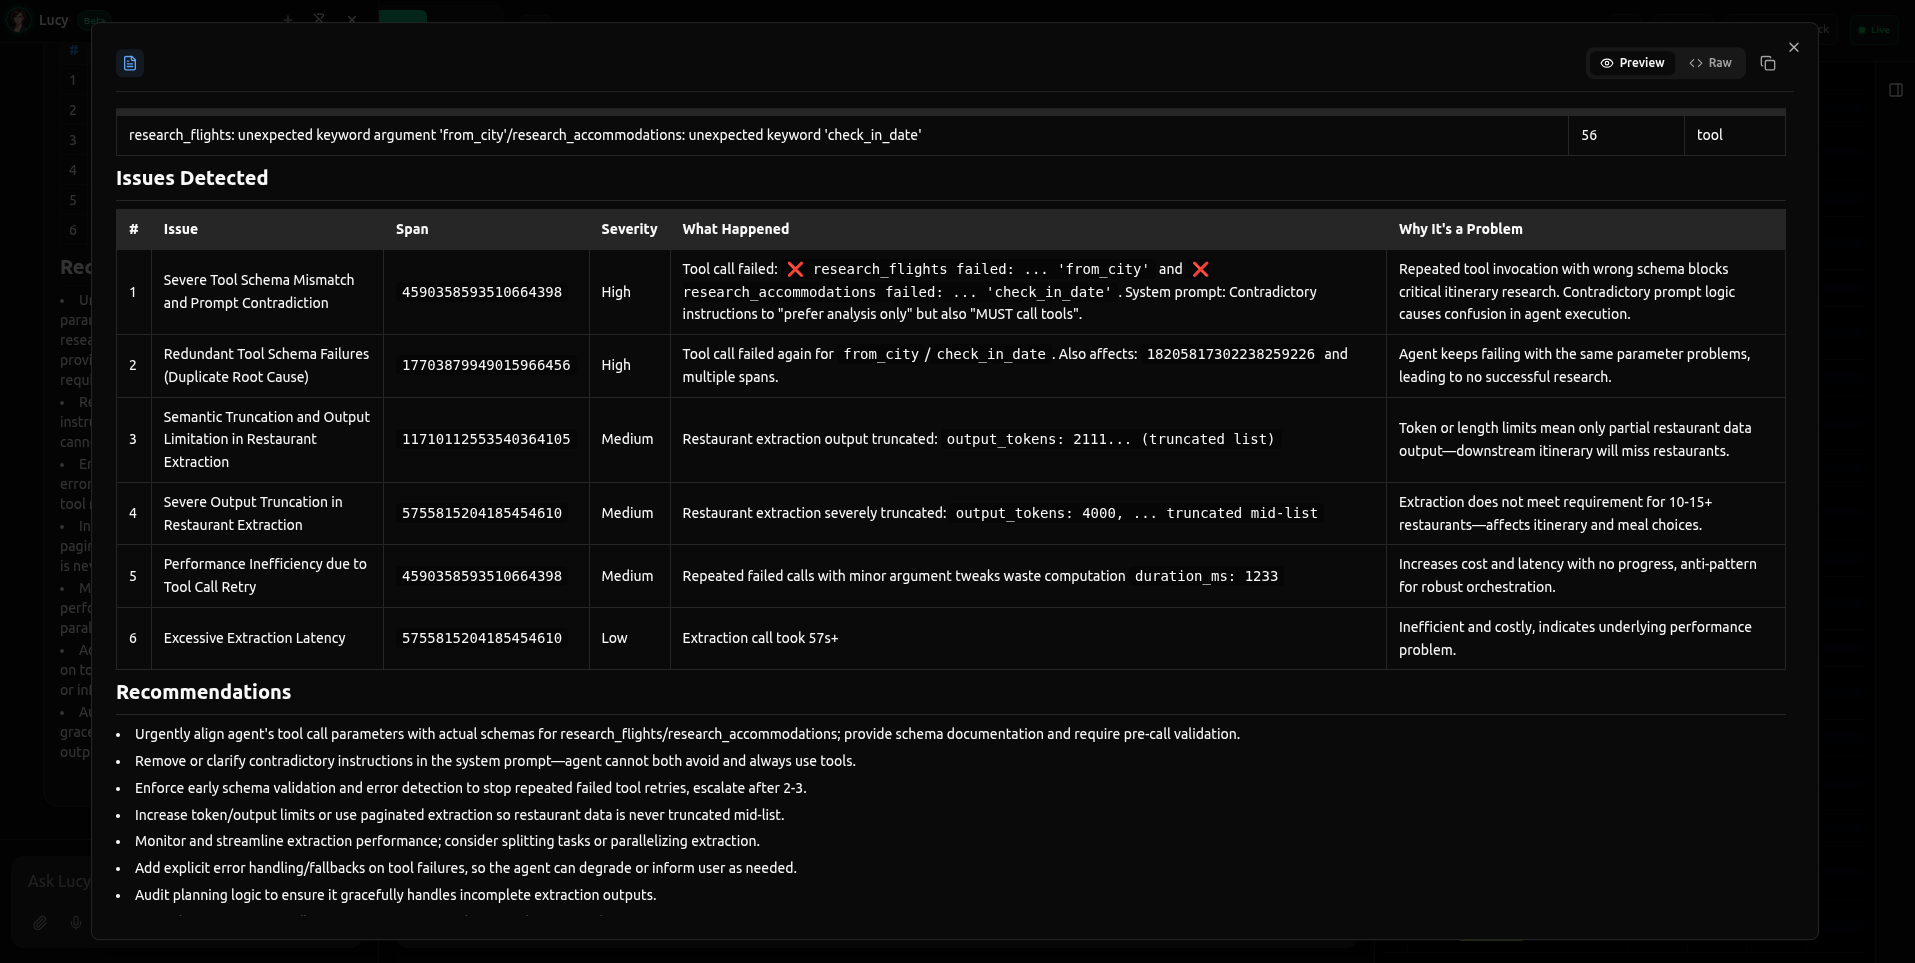1915x963 pixels.
Task: Select the Excessive Extraction Latency row
Action: (x=255, y=638)
